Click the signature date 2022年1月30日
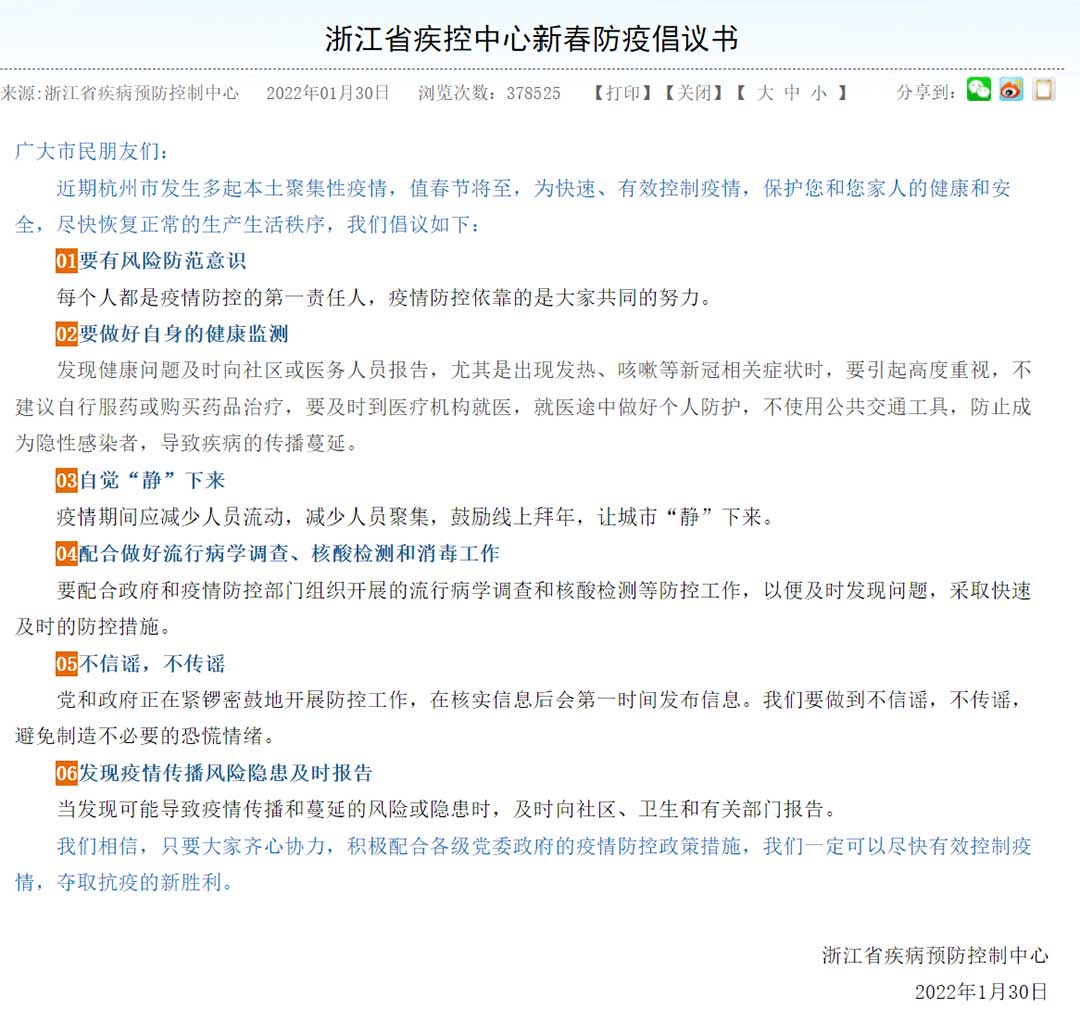This screenshot has width=1080, height=1020. tap(982, 992)
